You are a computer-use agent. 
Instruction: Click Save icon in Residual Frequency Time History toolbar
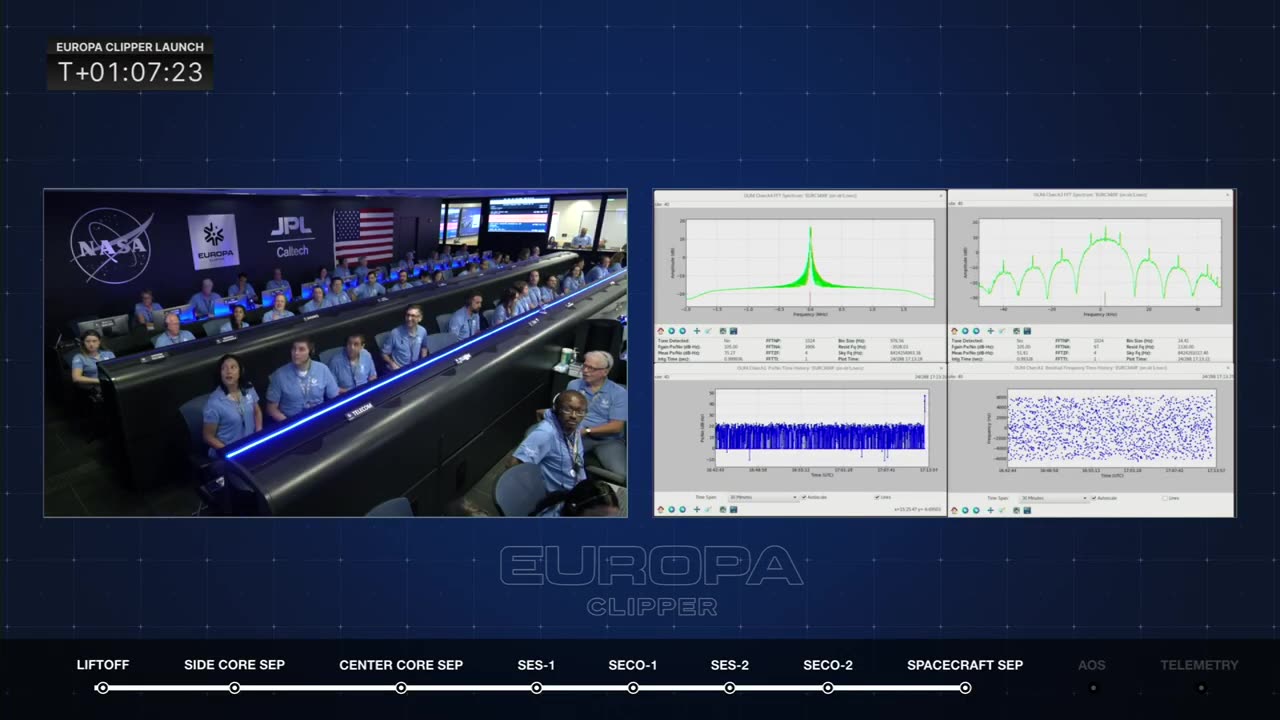pos(1027,510)
